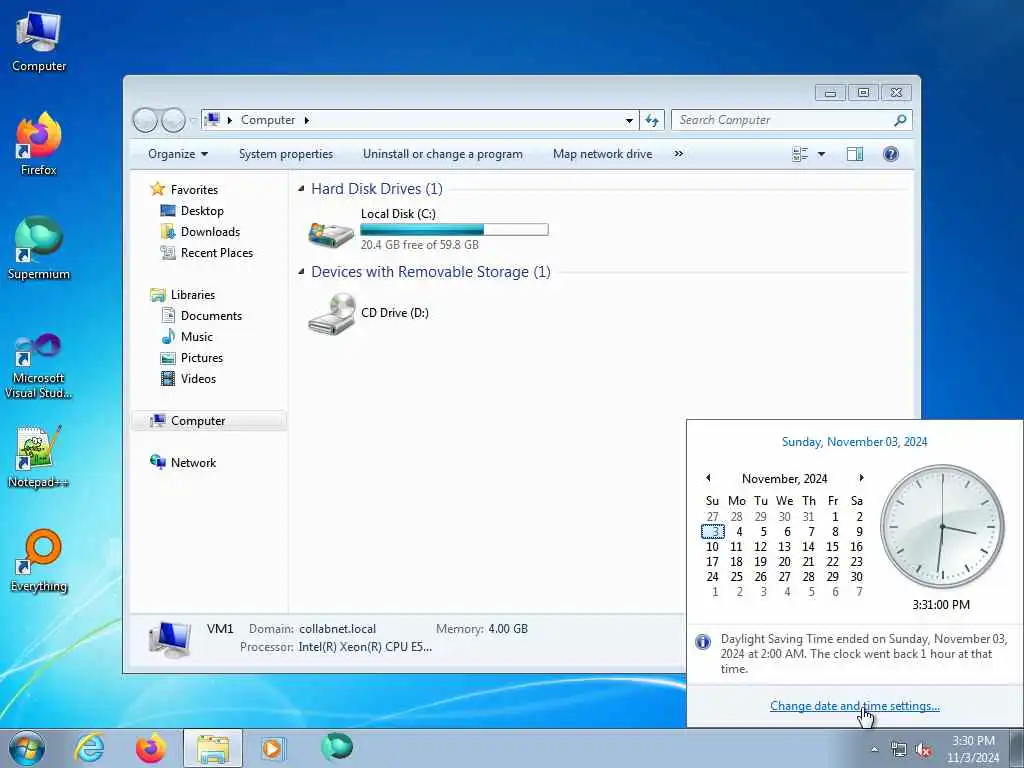Click the Show desktop strip

1017,748
